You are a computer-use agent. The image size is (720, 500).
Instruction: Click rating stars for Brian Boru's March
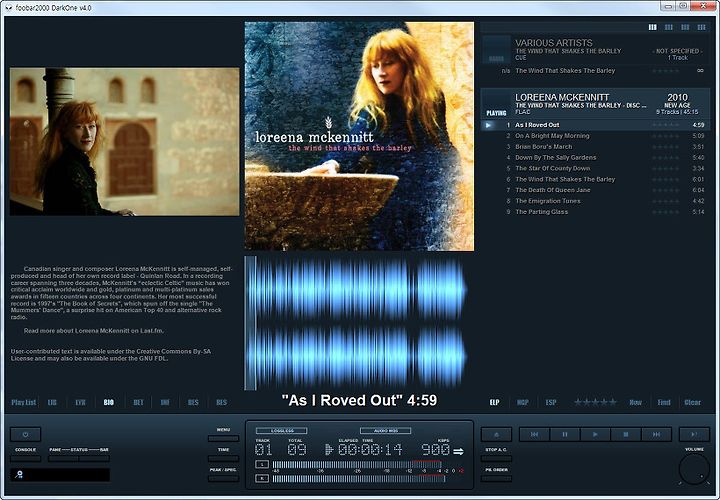[665, 147]
